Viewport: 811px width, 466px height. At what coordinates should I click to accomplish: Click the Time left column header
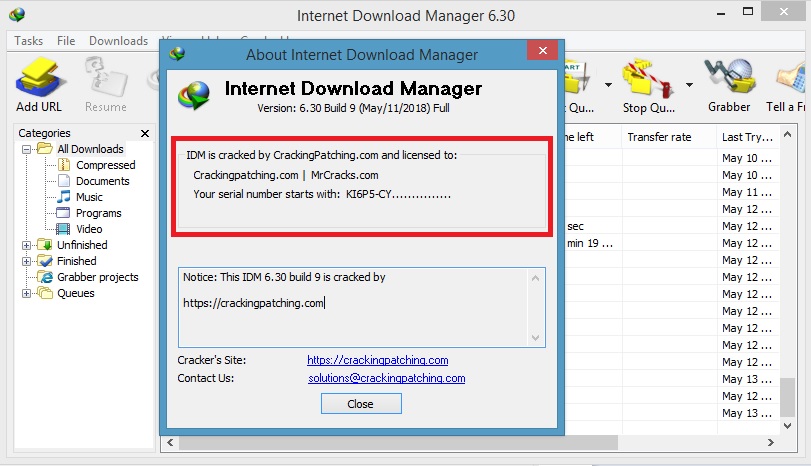pos(592,137)
